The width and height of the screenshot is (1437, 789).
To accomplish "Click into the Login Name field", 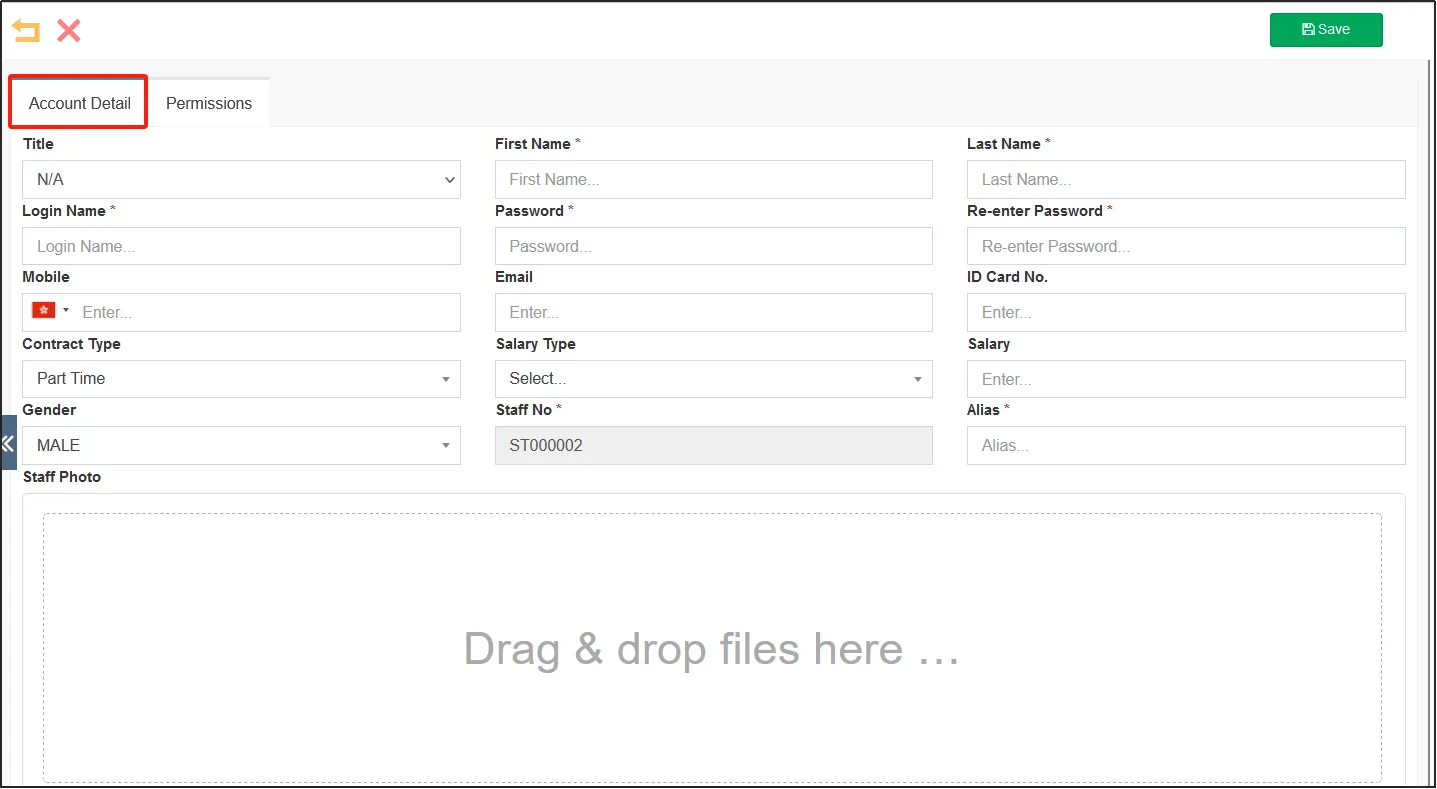I will pos(241,246).
